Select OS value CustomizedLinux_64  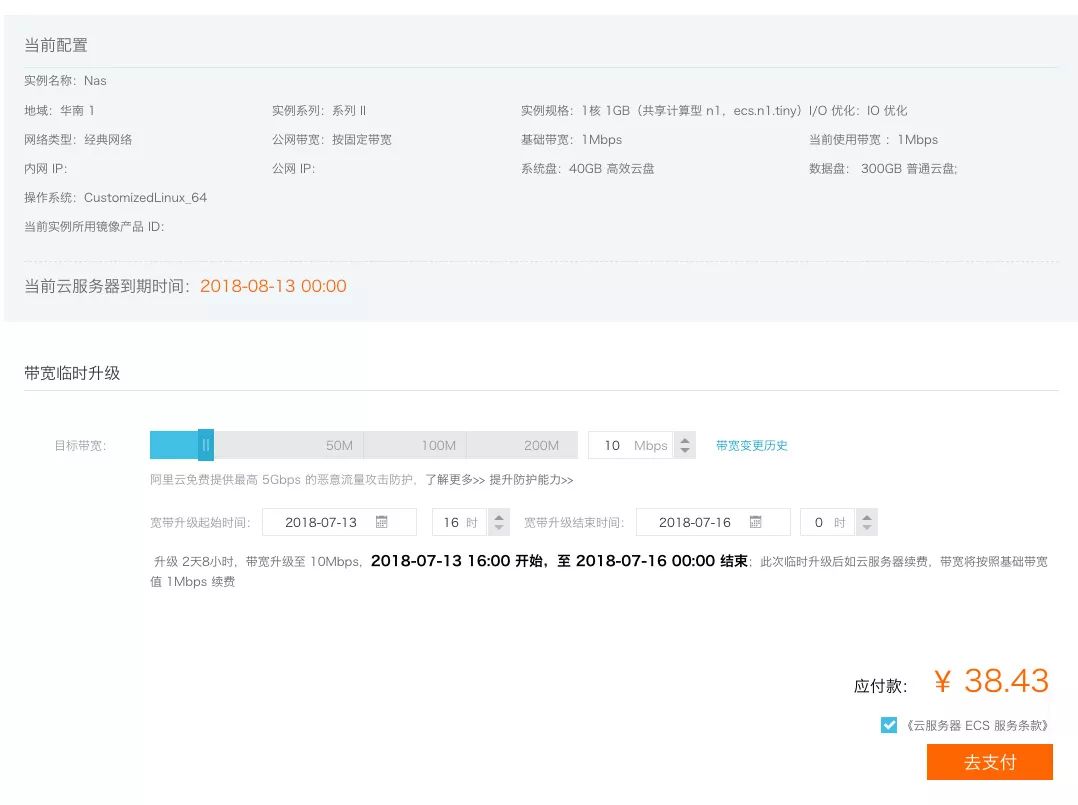click(x=145, y=197)
